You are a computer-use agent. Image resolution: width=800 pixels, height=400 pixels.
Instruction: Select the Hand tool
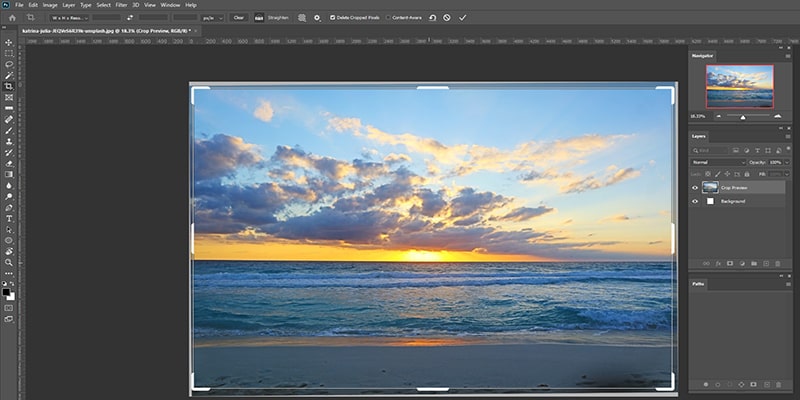(9, 252)
